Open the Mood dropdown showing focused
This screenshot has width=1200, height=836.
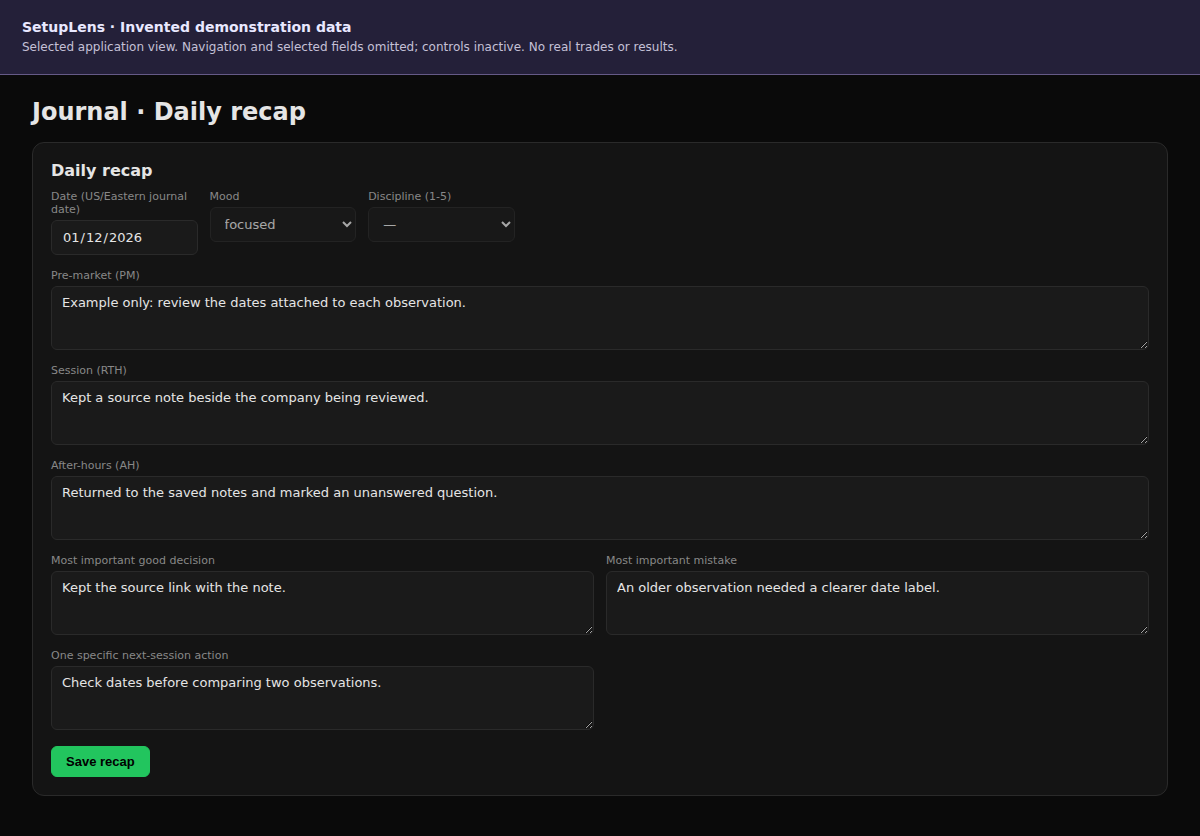click(x=283, y=224)
